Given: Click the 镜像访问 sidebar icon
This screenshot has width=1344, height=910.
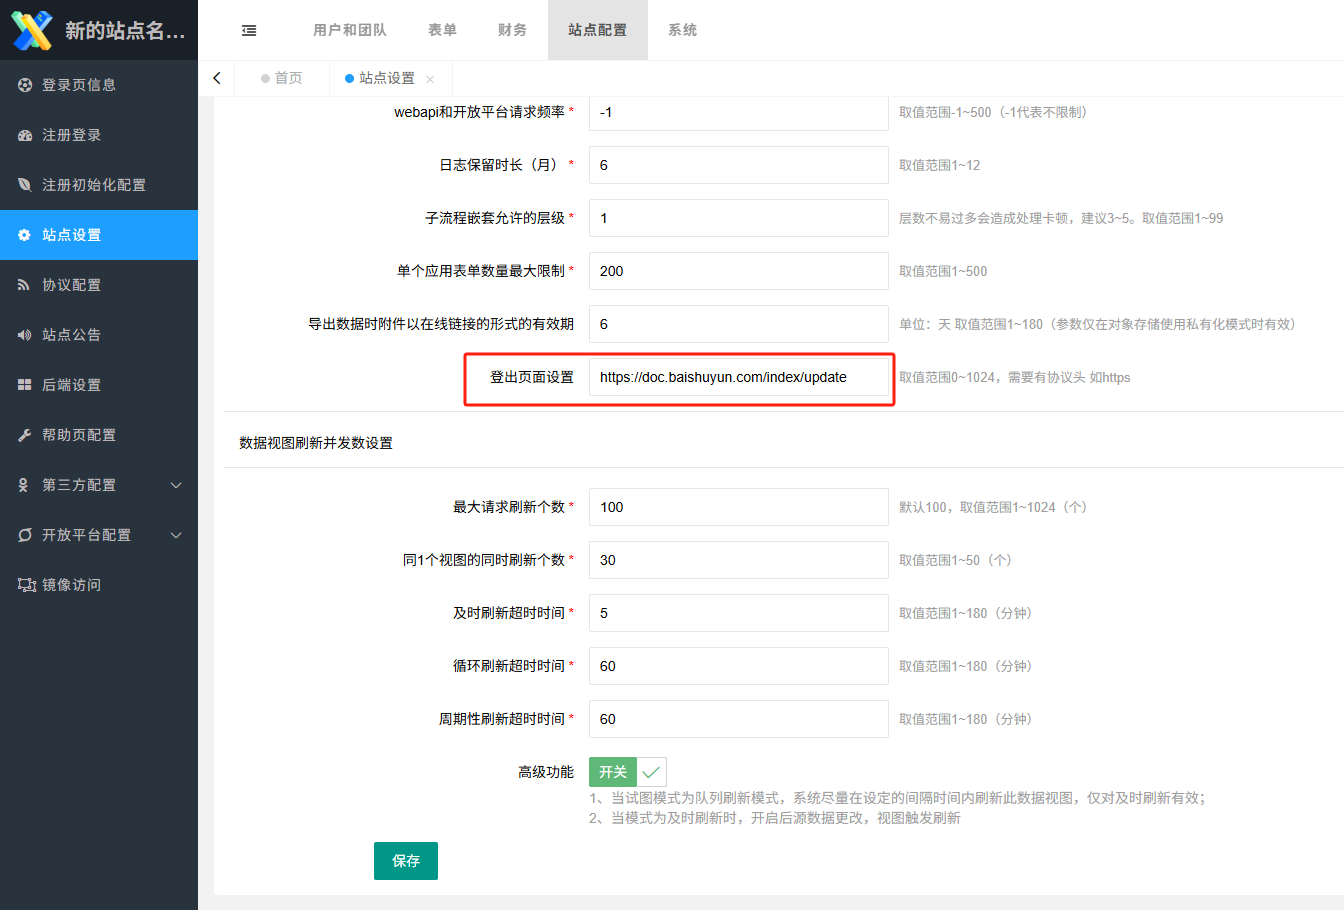Looking at the screenshot, I should click(x=26, y=585).
